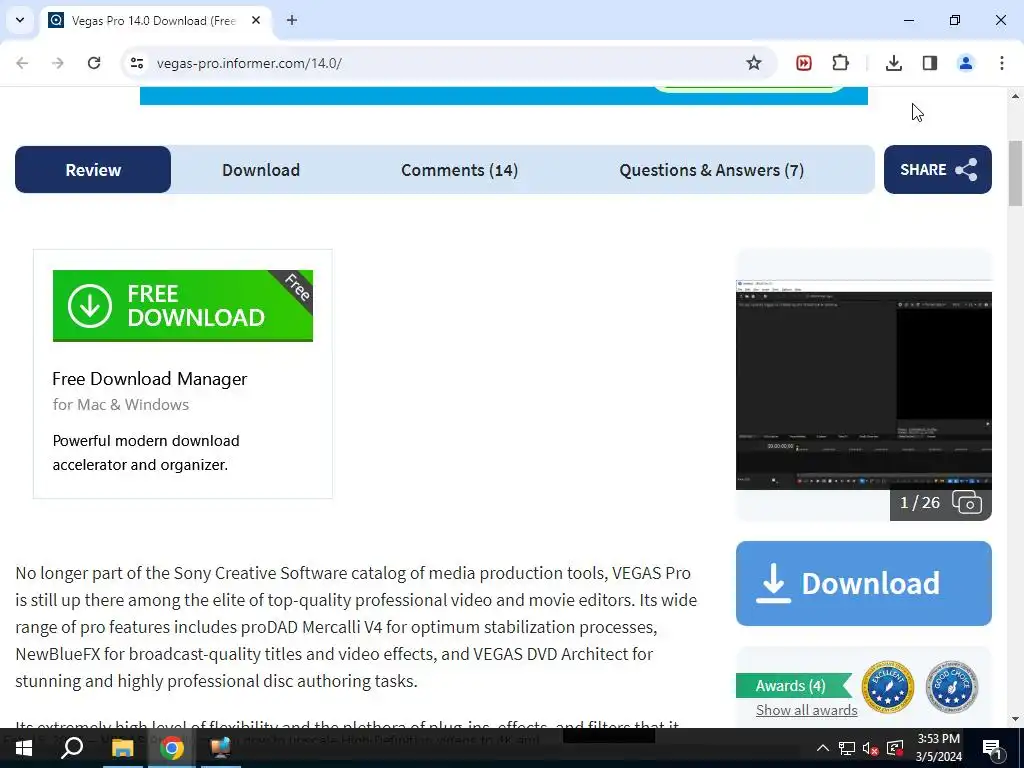
Task: Open the notification center icon
Action: click(992, 749)
